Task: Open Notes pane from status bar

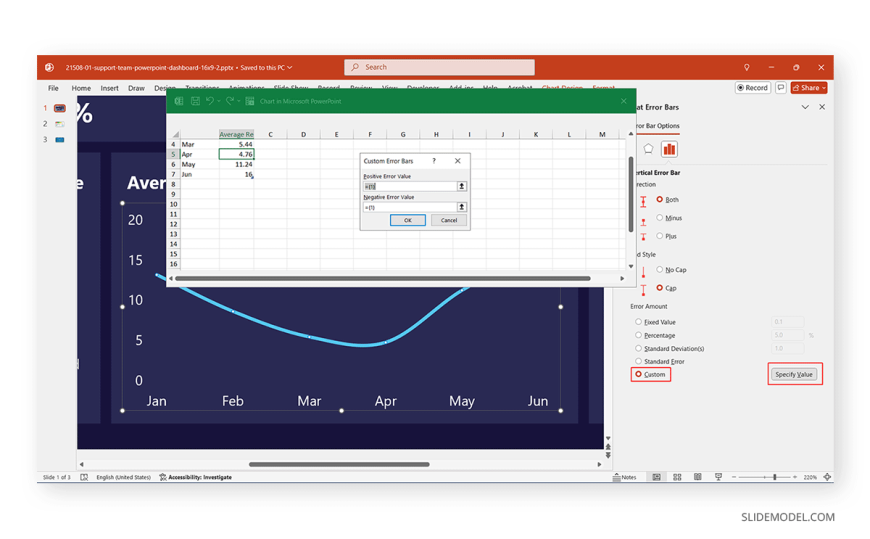Action: tap(625, 477)
